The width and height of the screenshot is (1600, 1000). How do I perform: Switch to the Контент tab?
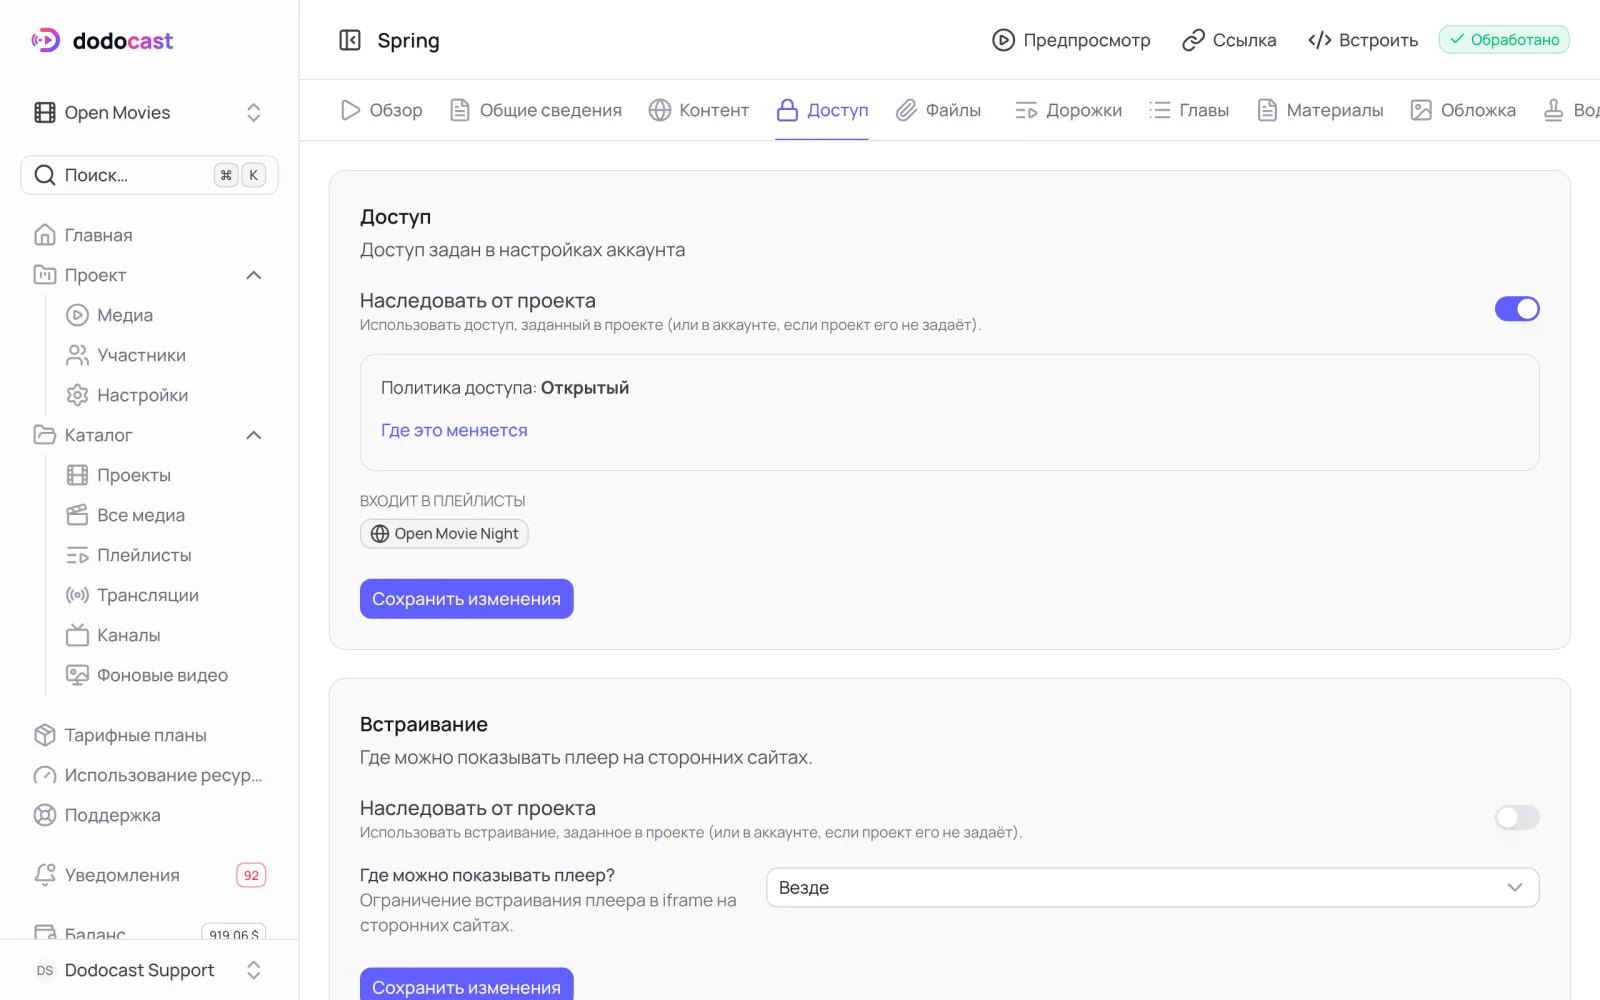(x=698, y=110)
